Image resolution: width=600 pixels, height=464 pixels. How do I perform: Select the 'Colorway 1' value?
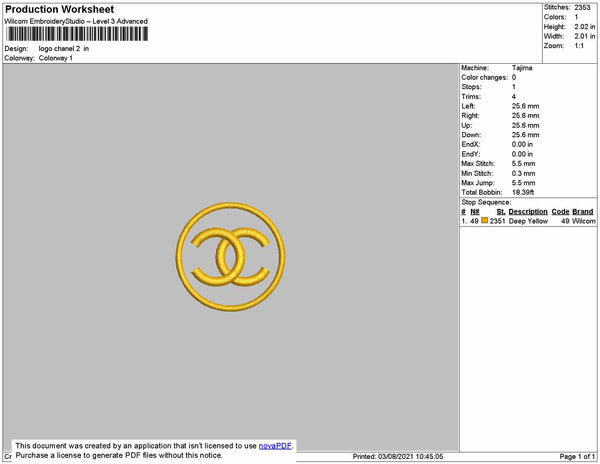55,58
